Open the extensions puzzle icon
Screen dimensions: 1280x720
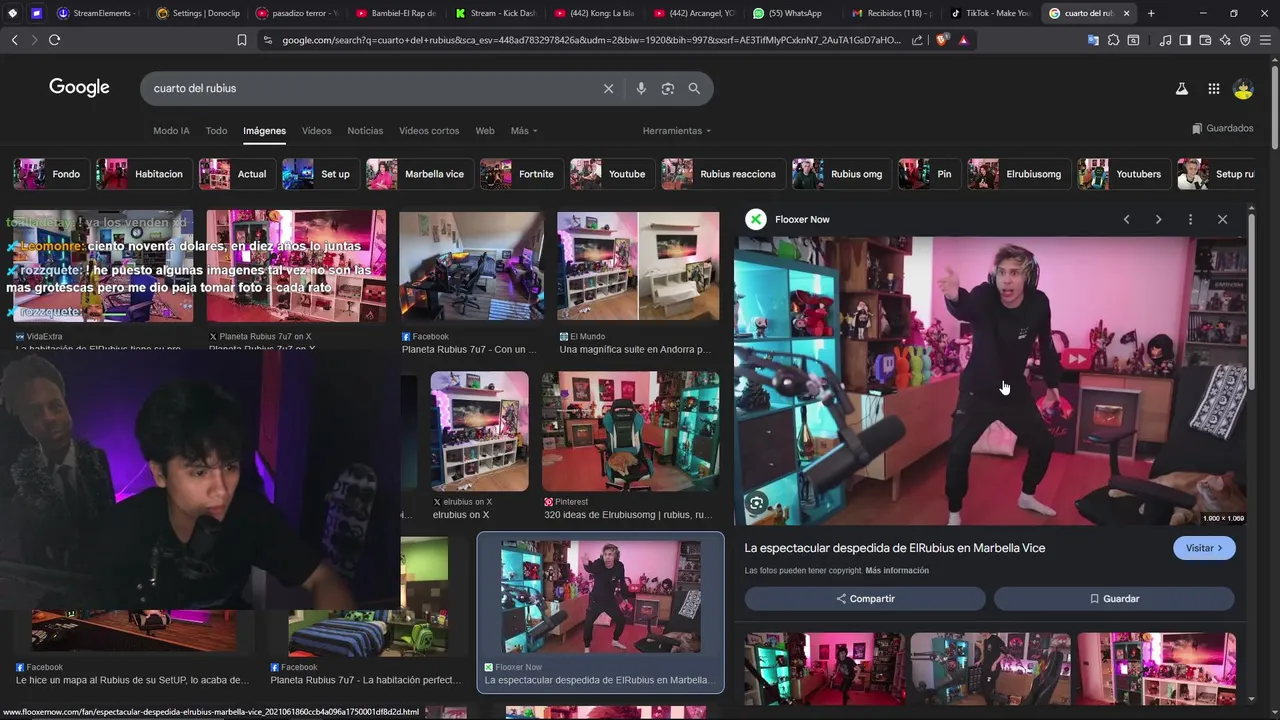(1113, 40)
